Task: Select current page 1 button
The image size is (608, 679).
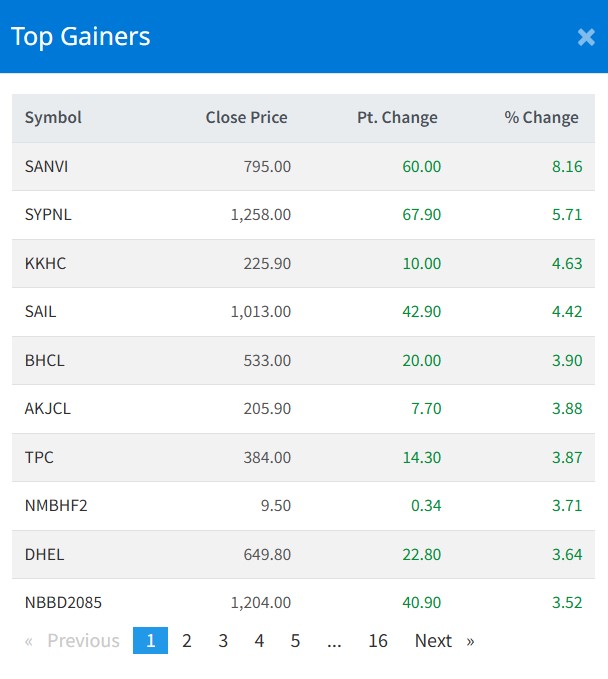Action: point(150,641)
